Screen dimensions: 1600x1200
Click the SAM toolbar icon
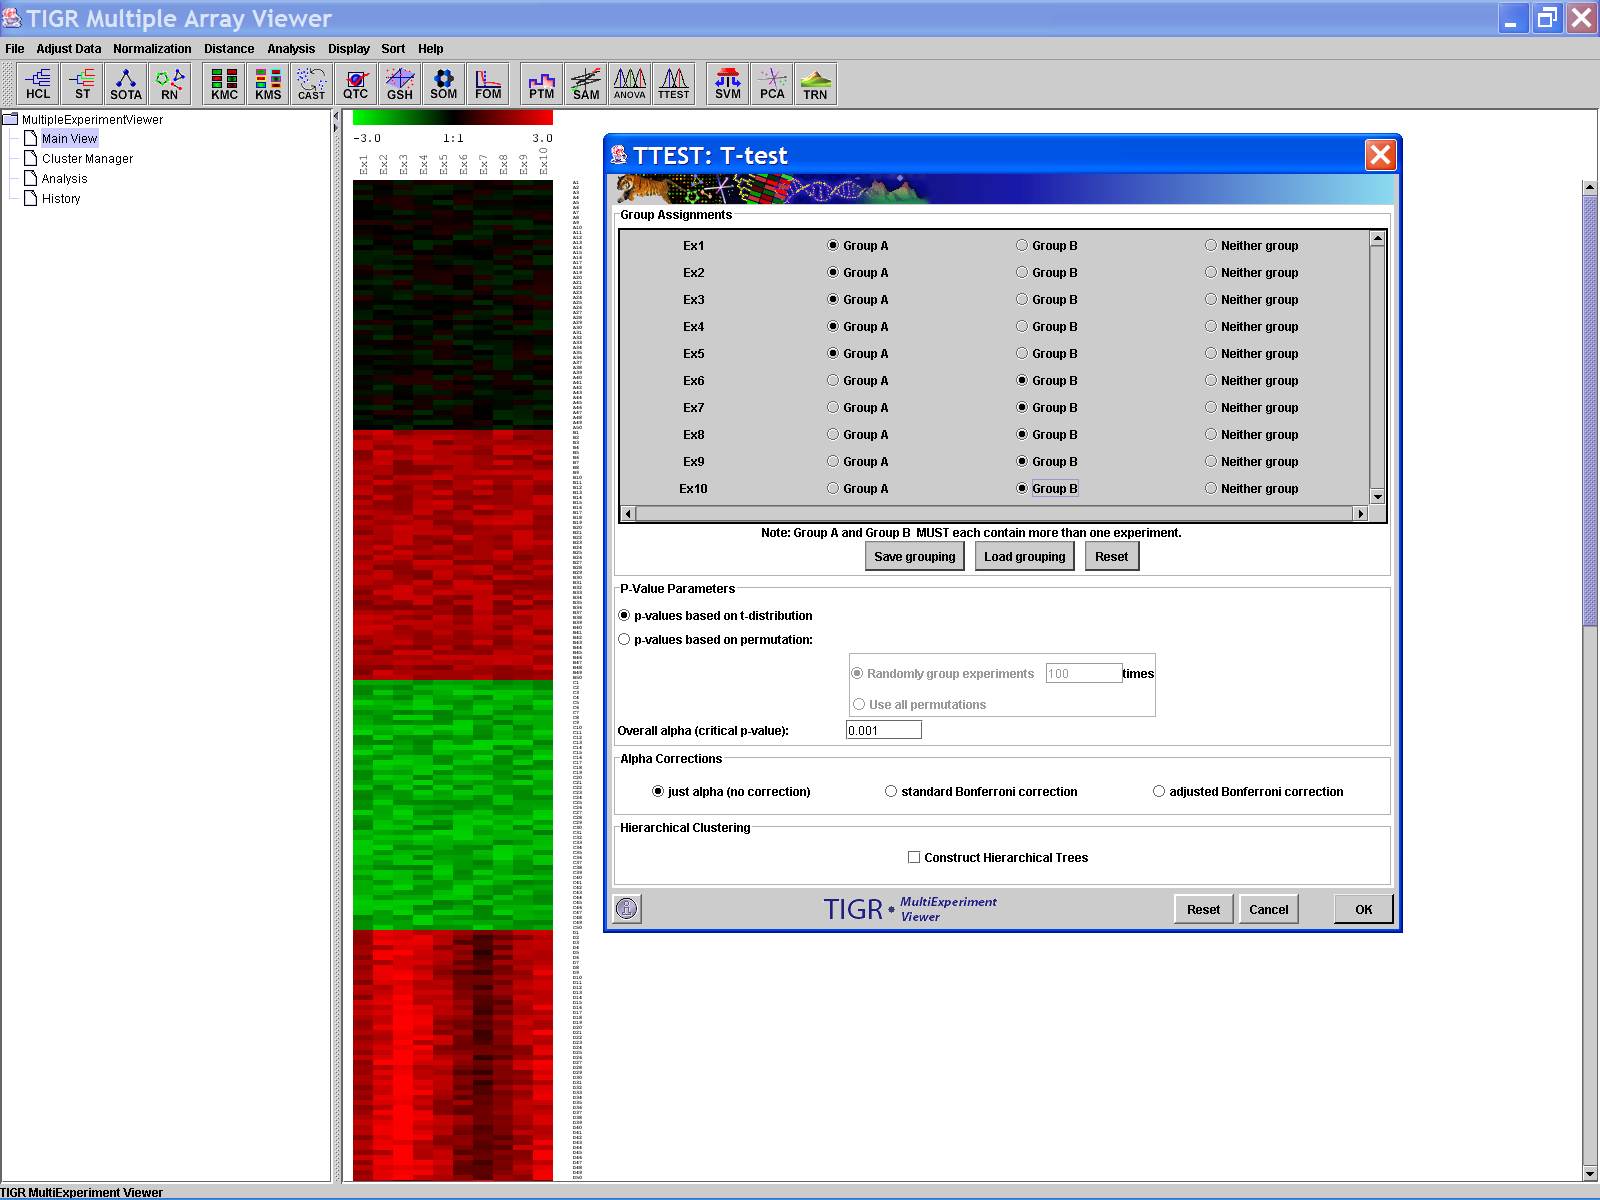tap(586, 84)
